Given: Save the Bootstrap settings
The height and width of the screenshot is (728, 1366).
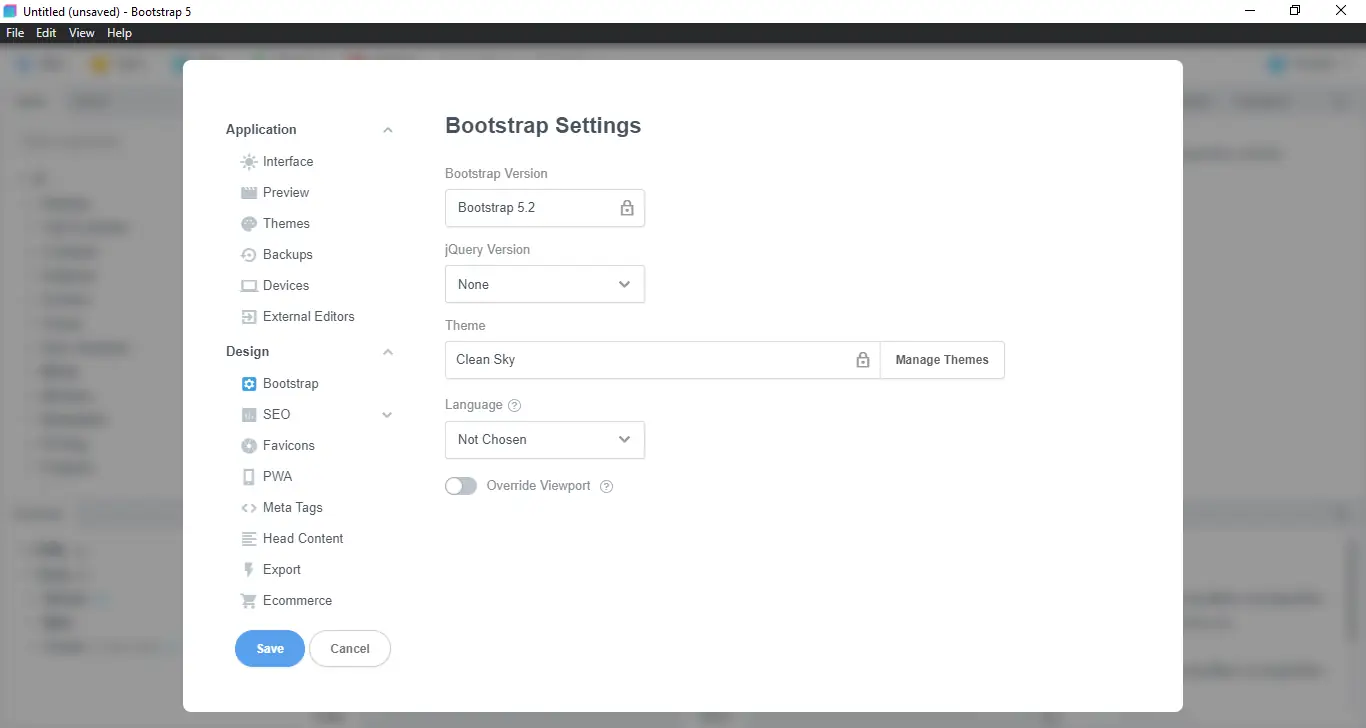Looking at the screenshot, I should [269, 648].
